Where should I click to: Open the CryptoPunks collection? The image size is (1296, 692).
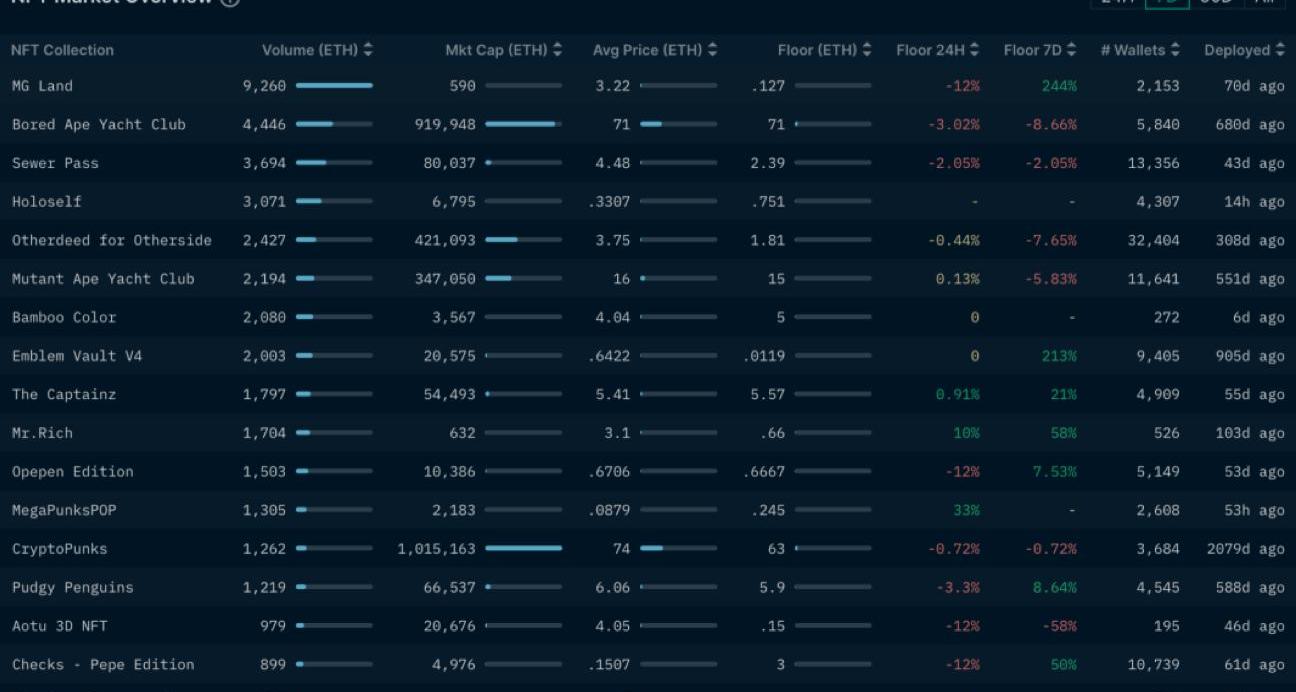(59, 549)
